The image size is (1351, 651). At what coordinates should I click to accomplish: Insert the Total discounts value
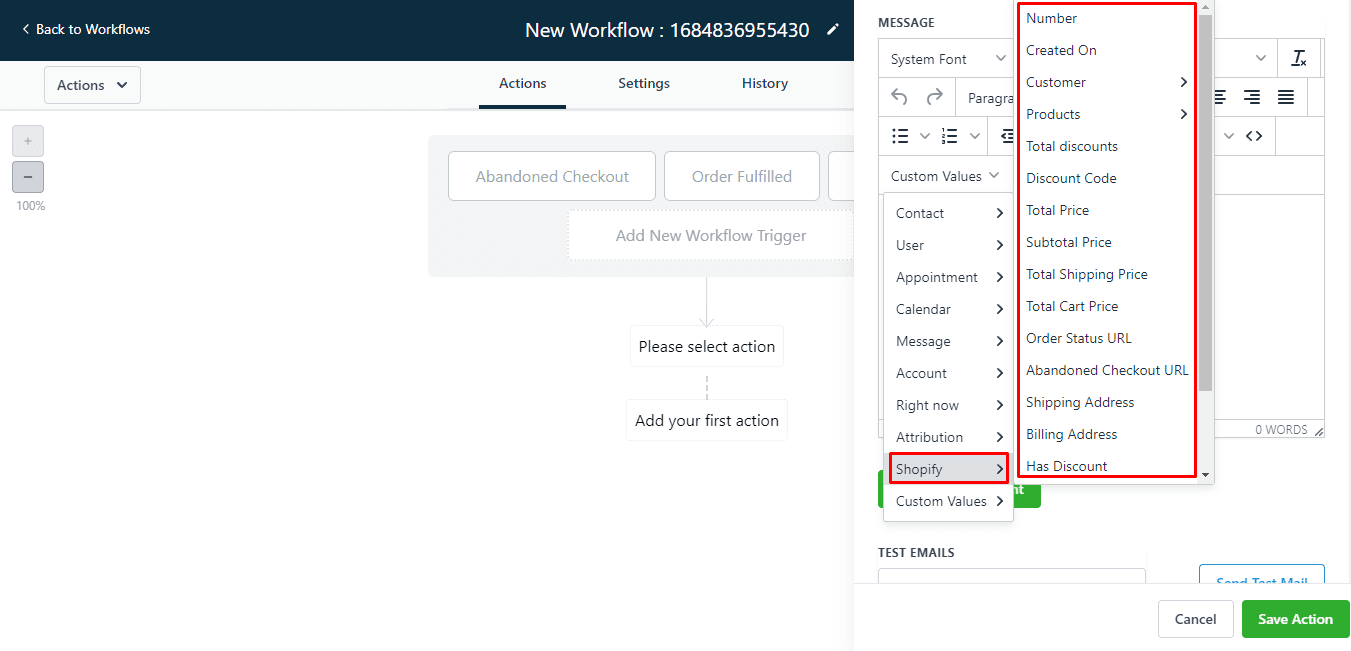point(1105,146)
